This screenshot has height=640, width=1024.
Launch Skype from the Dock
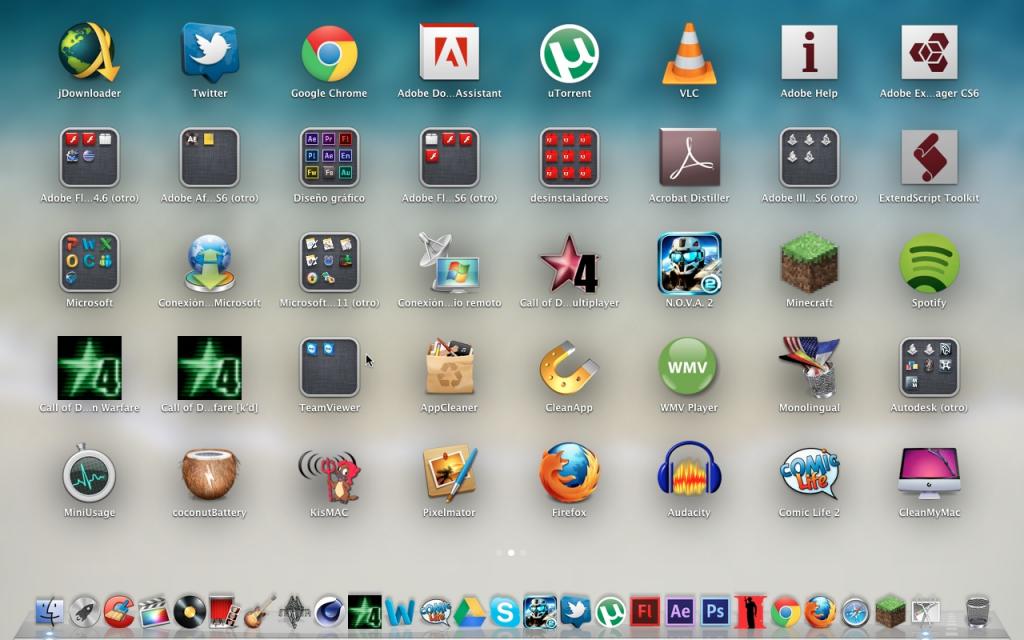[504, 613]
